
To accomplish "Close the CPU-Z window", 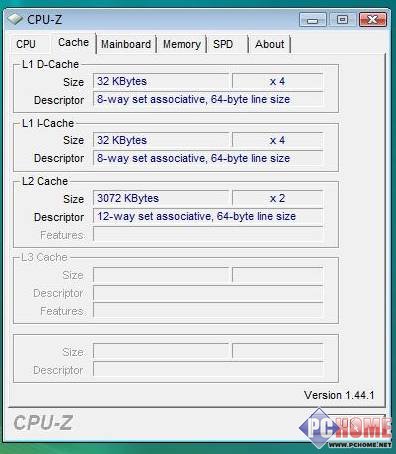I will [373, 20].
